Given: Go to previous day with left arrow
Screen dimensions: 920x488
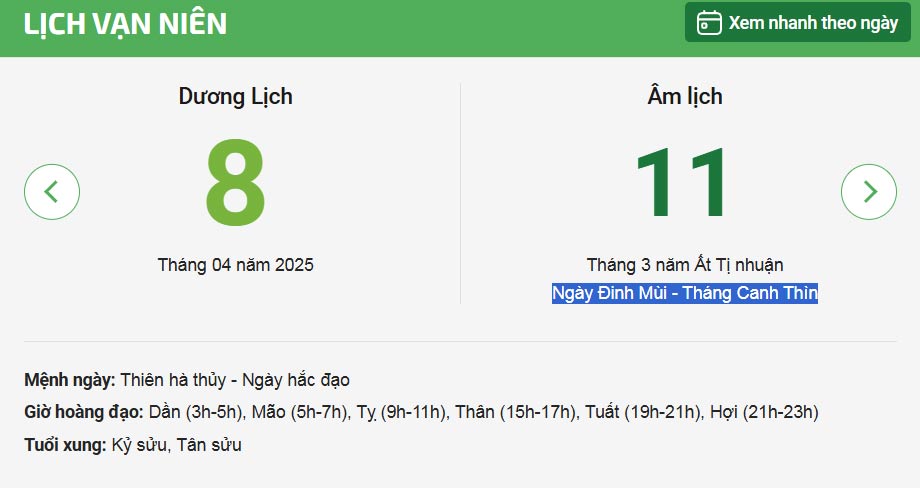Looking at the screenshot, I should (52, 192).
